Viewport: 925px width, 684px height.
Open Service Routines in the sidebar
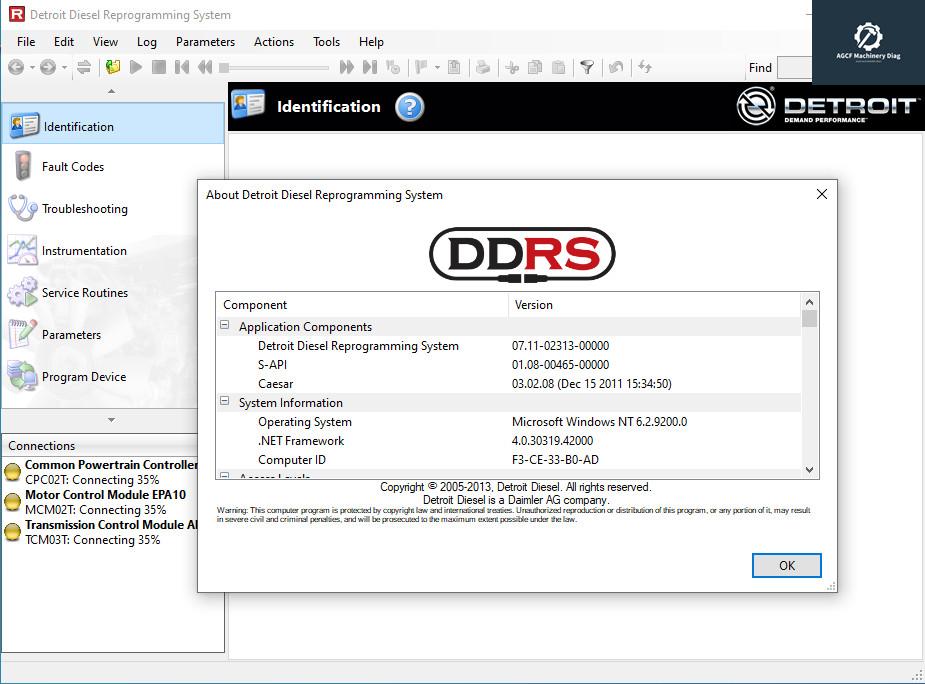click(84, 293)
